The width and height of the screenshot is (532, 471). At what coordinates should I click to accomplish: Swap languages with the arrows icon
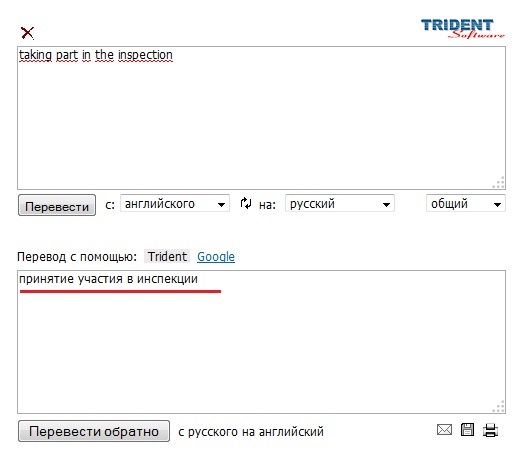click(245, 203)
